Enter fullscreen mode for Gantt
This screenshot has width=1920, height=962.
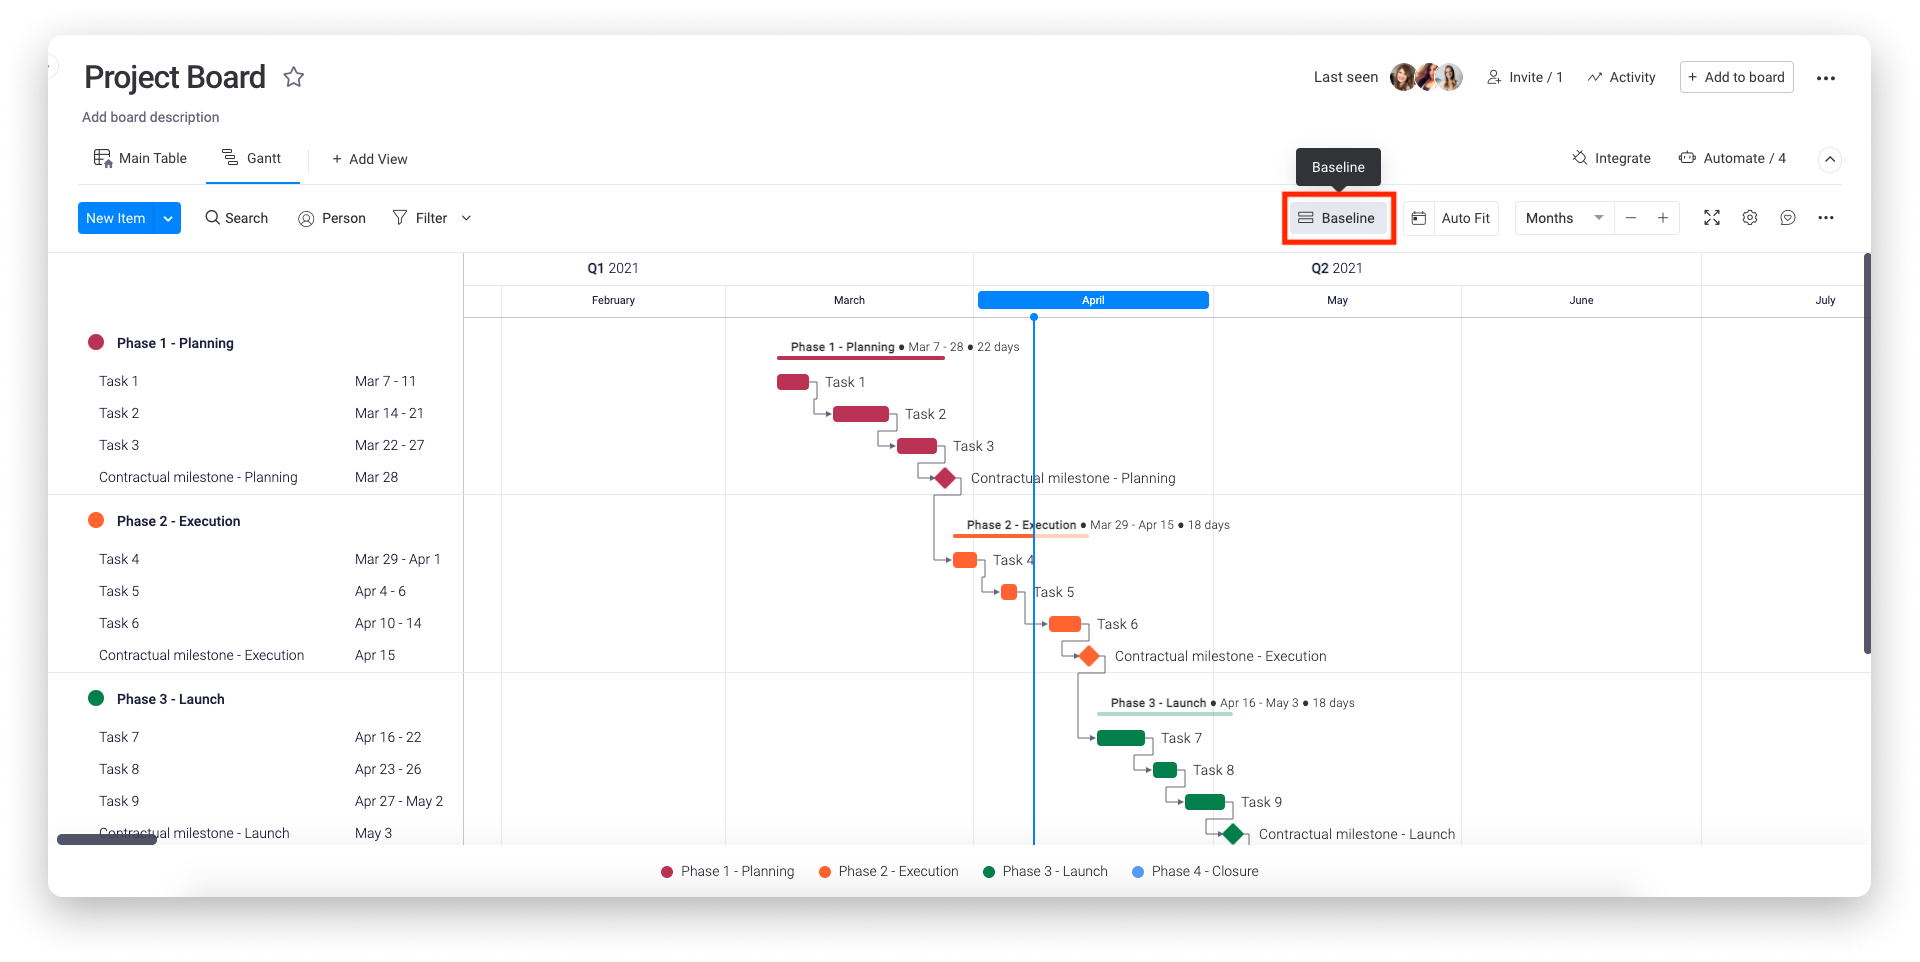pos(1712,218)
